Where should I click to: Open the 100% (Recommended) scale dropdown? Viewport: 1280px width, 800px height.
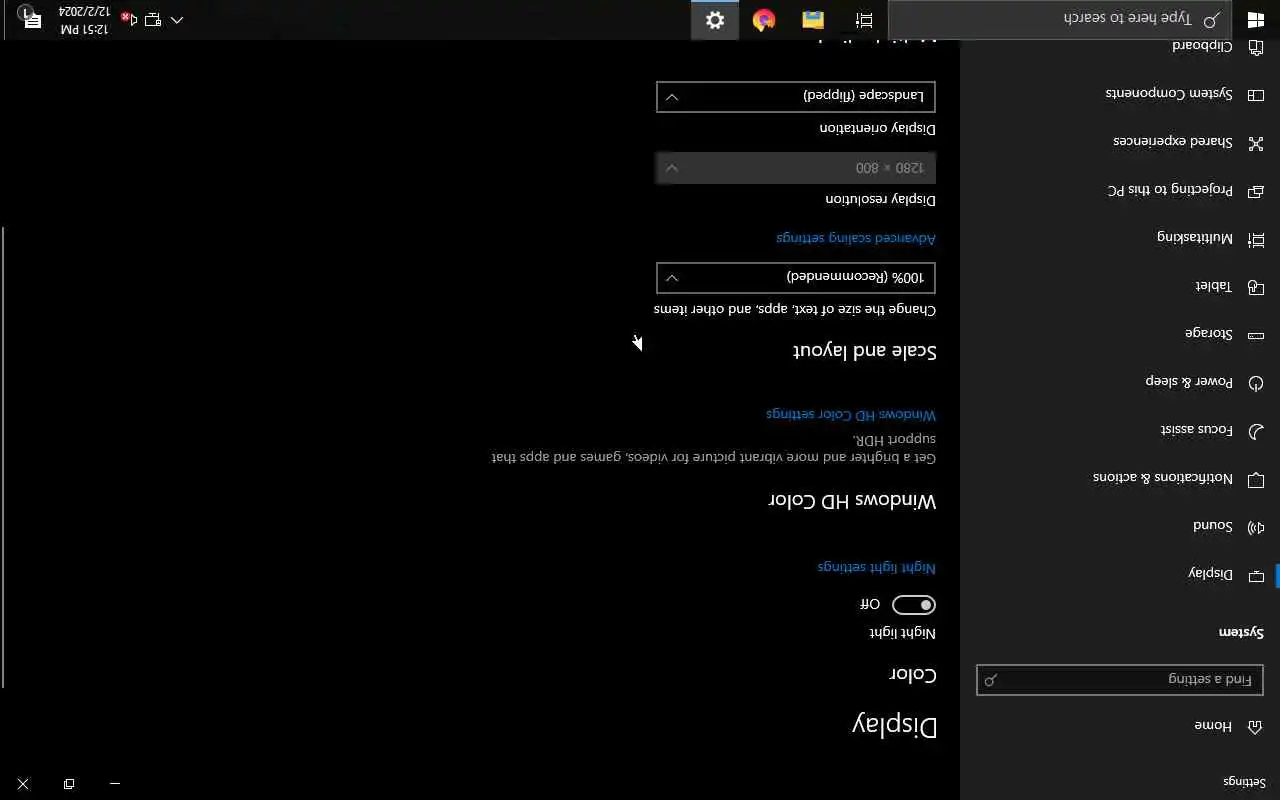pos(796,278)
